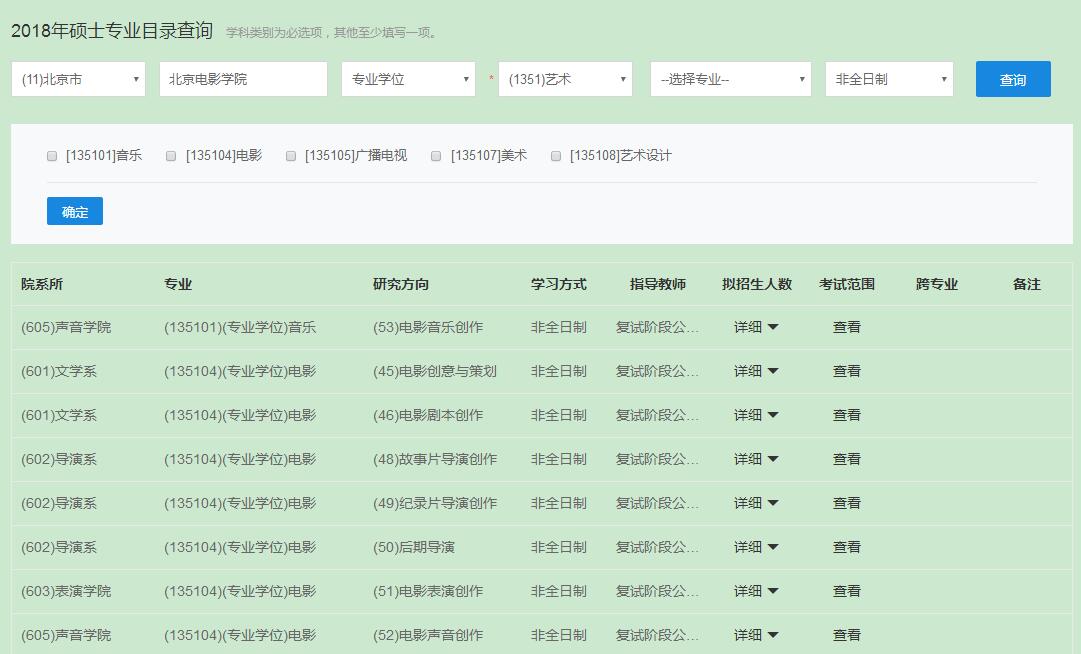Check the [135101]音乐 checkbox
This screenshot has width=1081, height=654.
51,155
